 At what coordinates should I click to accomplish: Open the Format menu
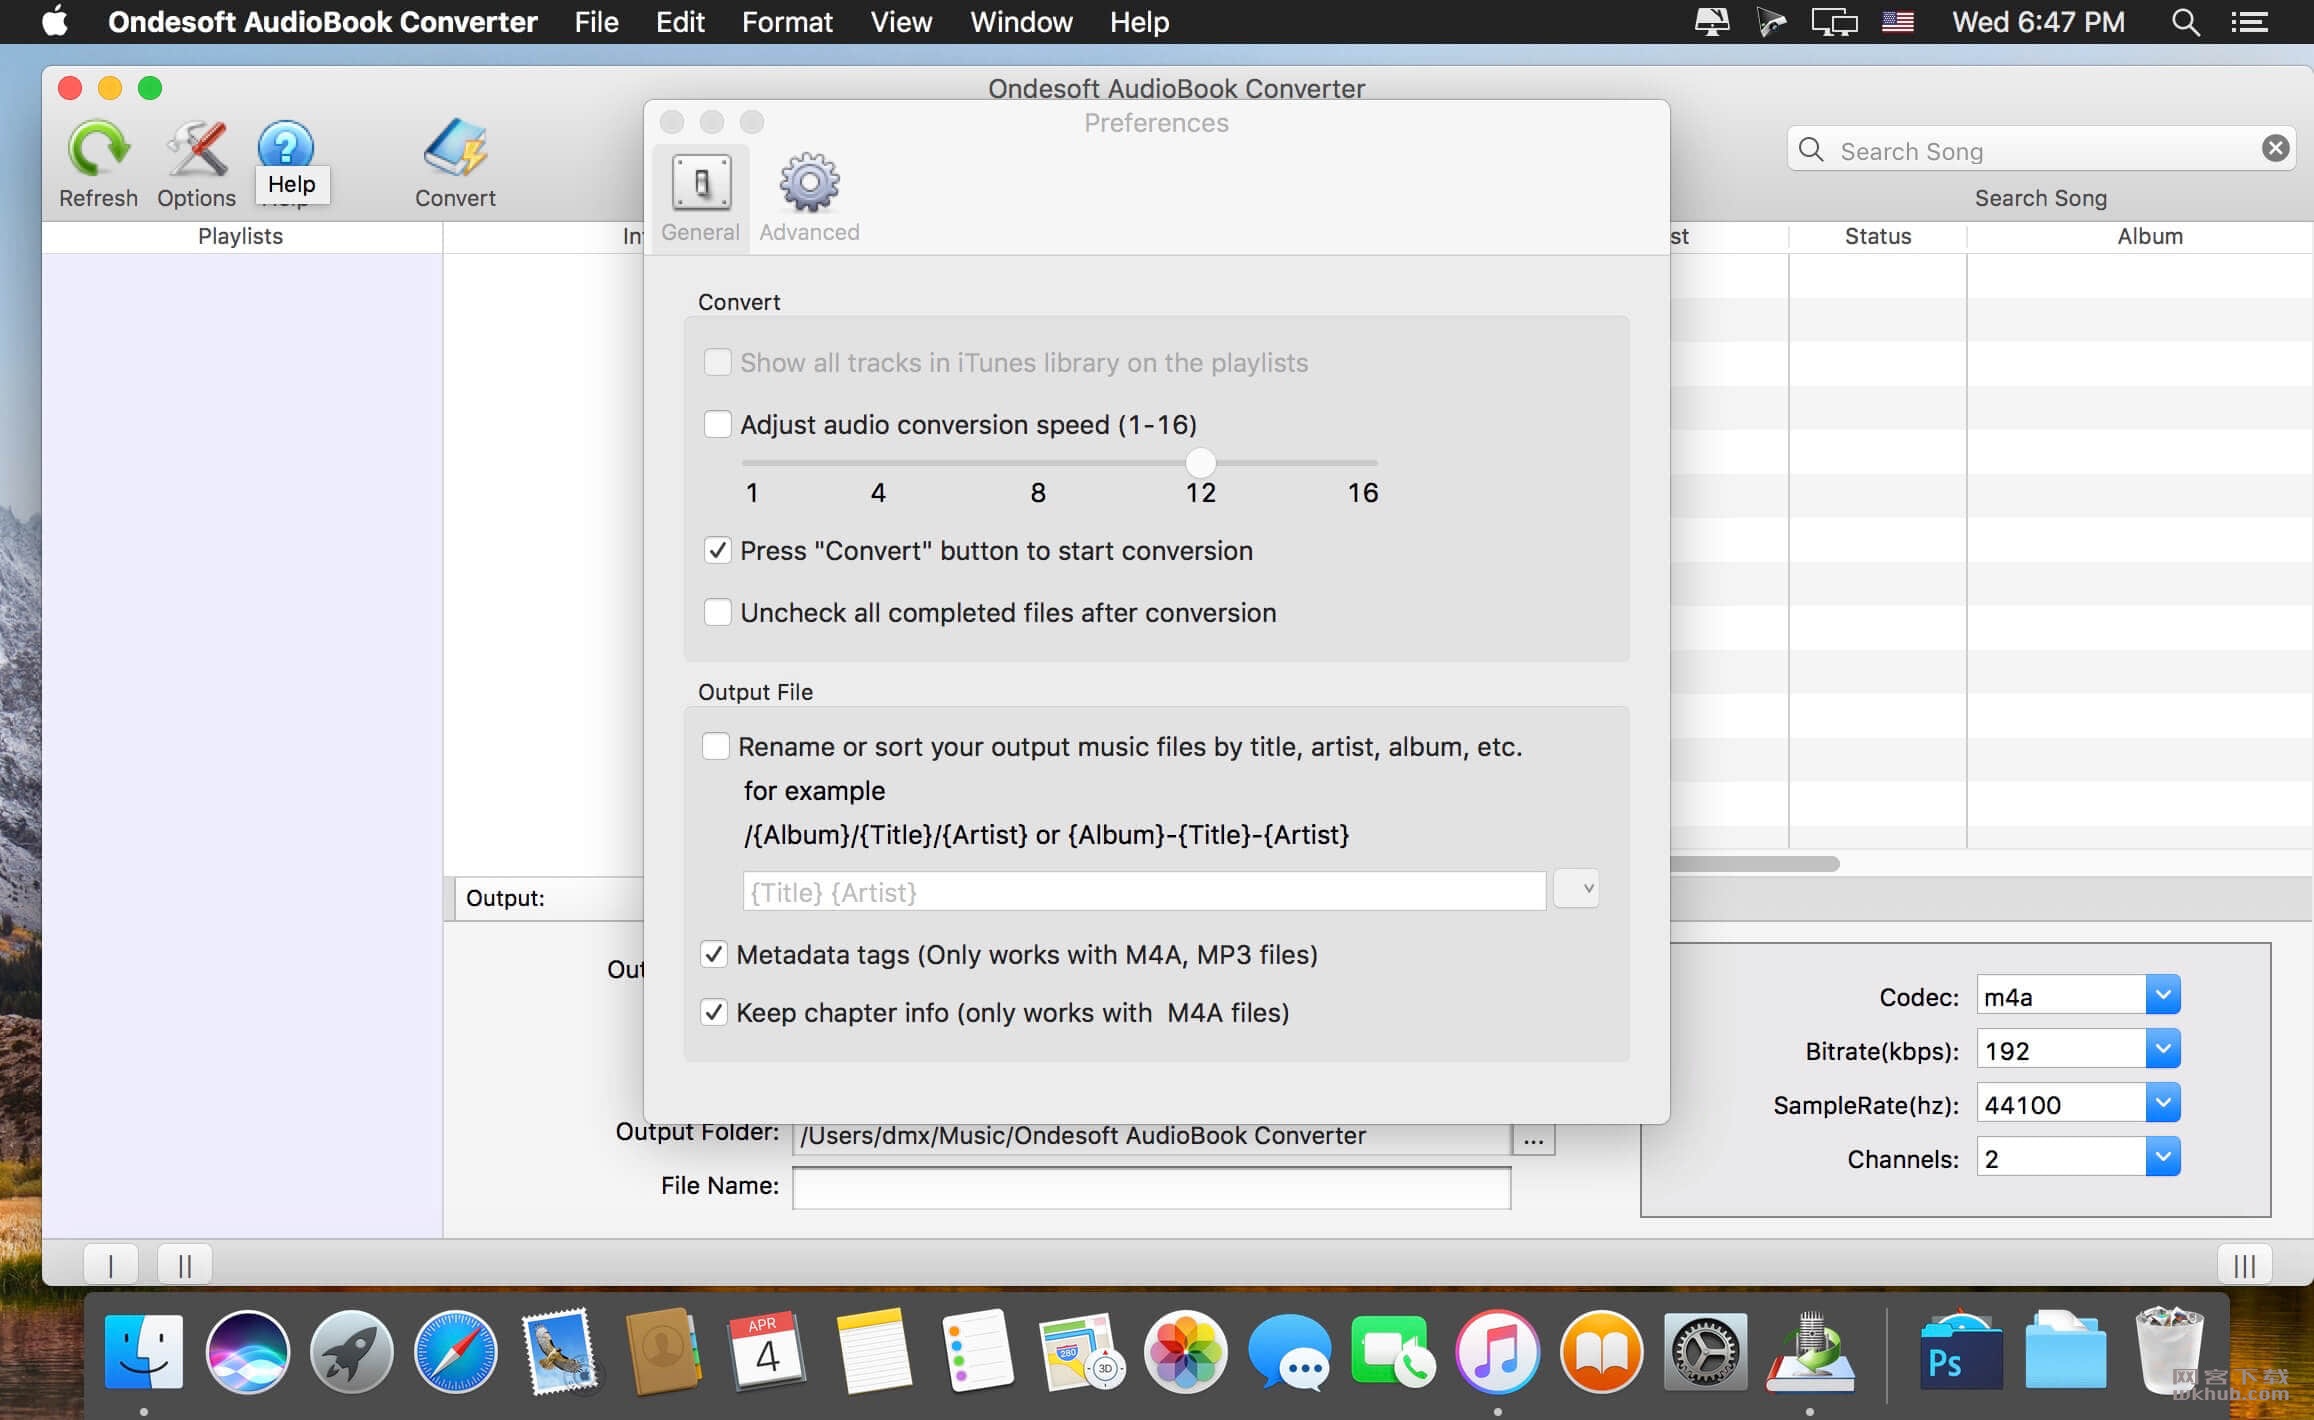point(787,22)
